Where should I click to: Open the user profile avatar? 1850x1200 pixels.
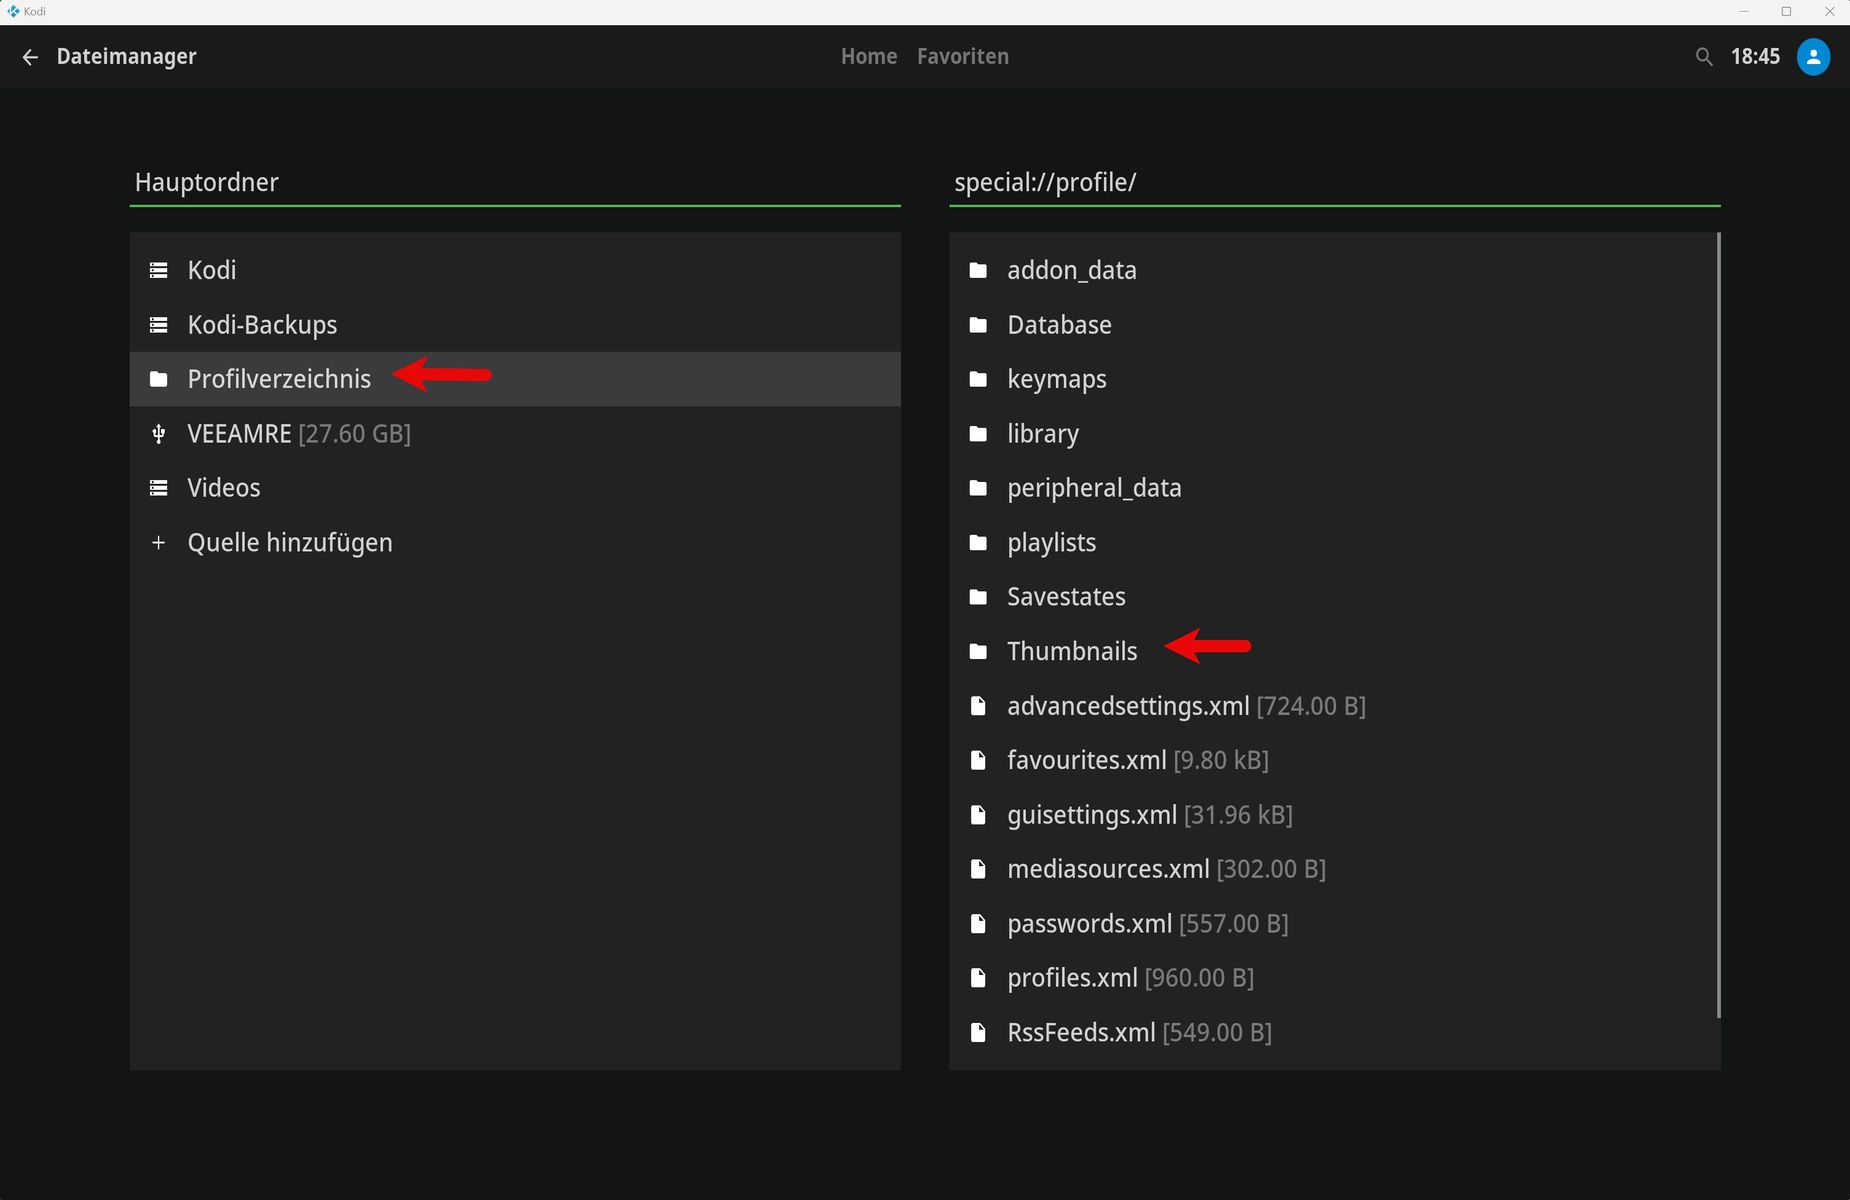coord(1813,57)
